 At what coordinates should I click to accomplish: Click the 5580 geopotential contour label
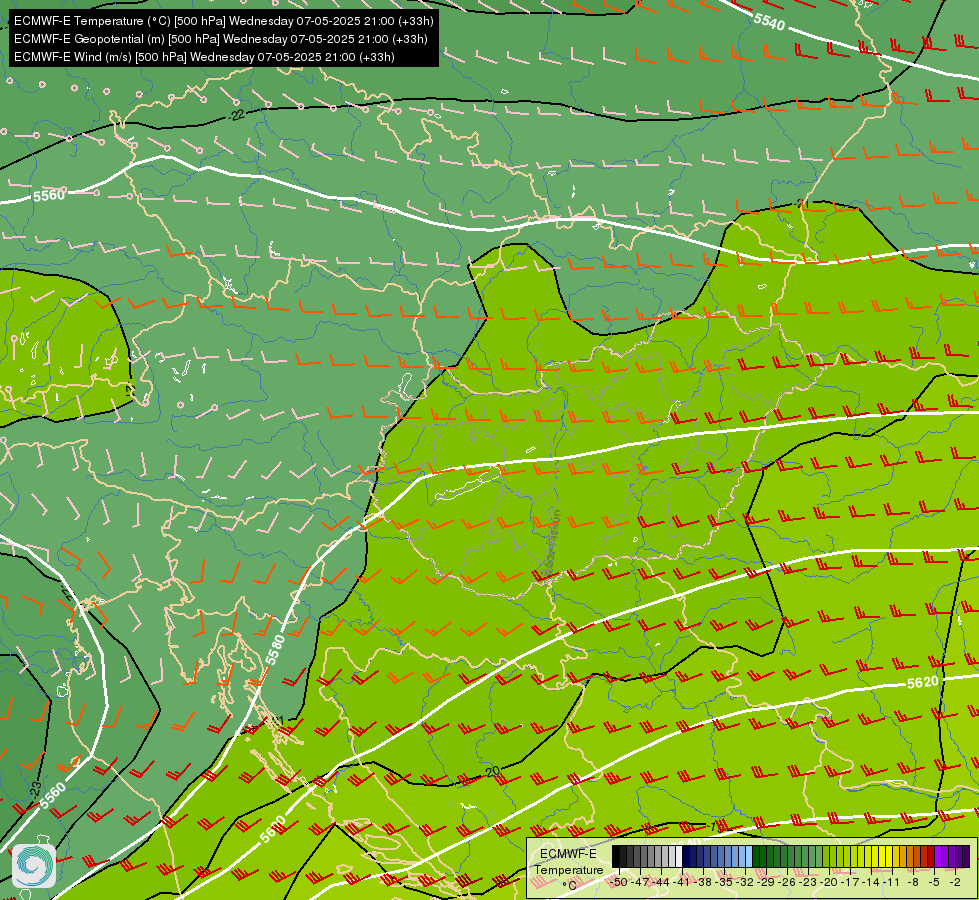[x=275, y=650]
